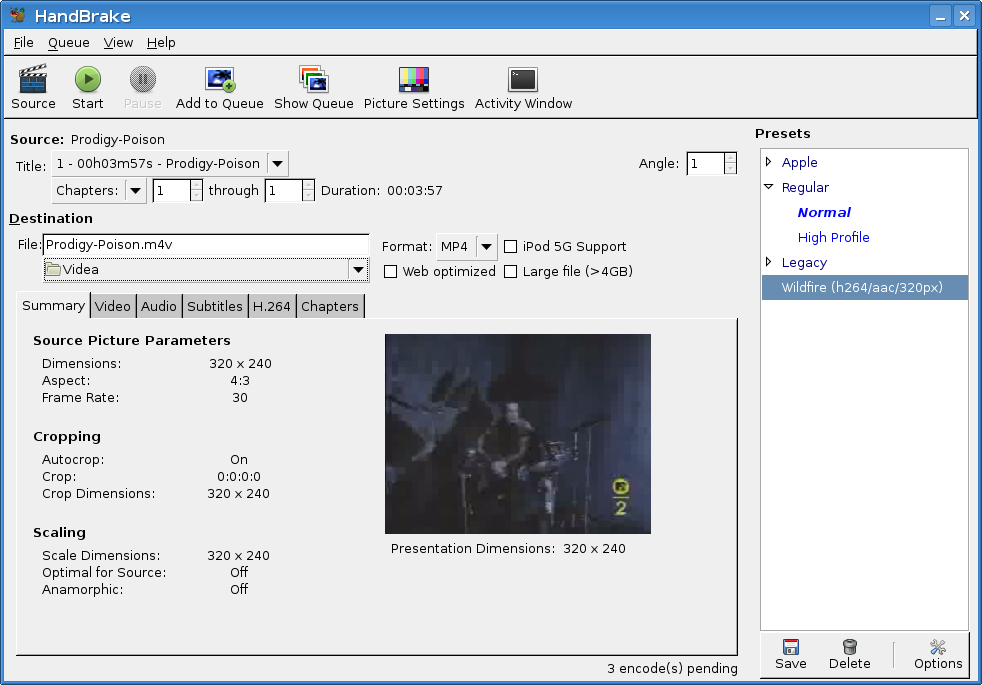This screenshot has height=685, width=982.
Task: Minimize the HandBrake window
Action: tap(940, 16)
